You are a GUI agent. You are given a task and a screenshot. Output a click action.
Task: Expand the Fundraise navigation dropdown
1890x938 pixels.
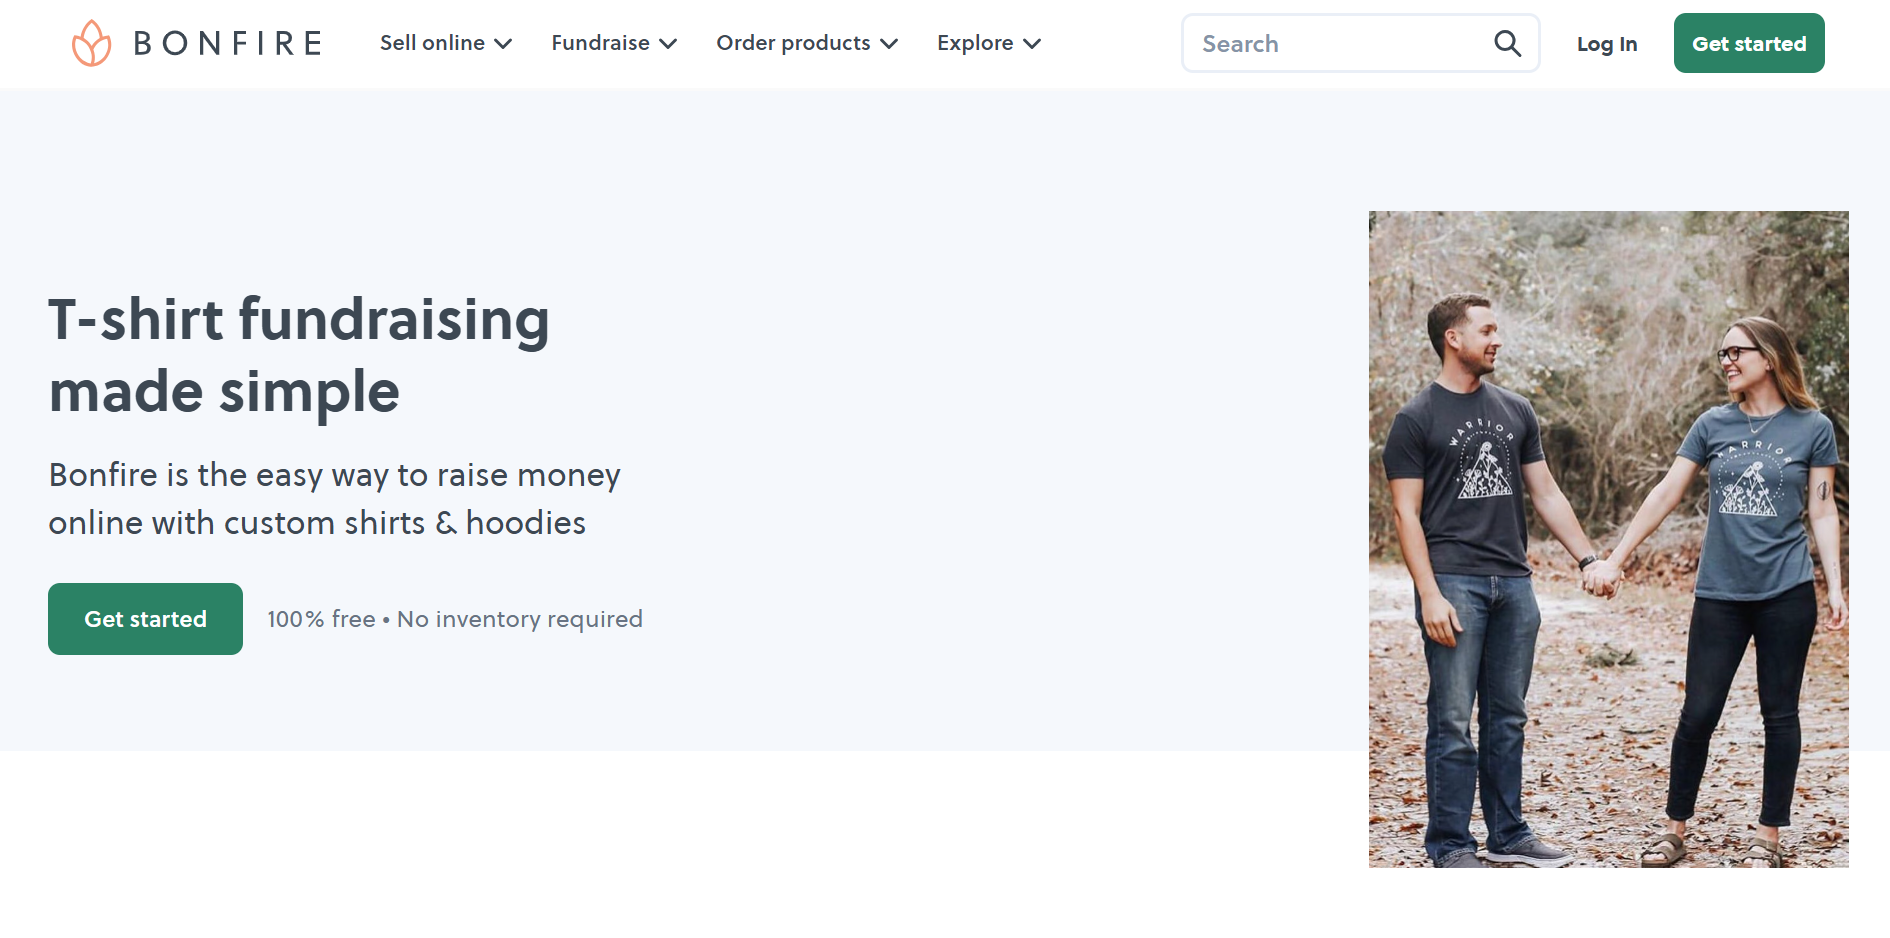click(x=601, y=43)
